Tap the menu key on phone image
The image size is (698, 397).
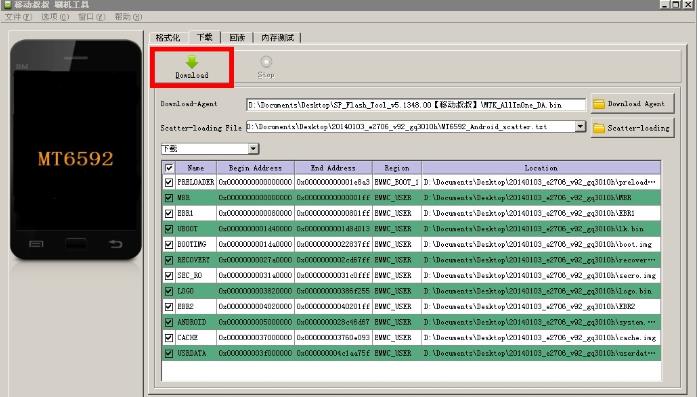(36, 243)
